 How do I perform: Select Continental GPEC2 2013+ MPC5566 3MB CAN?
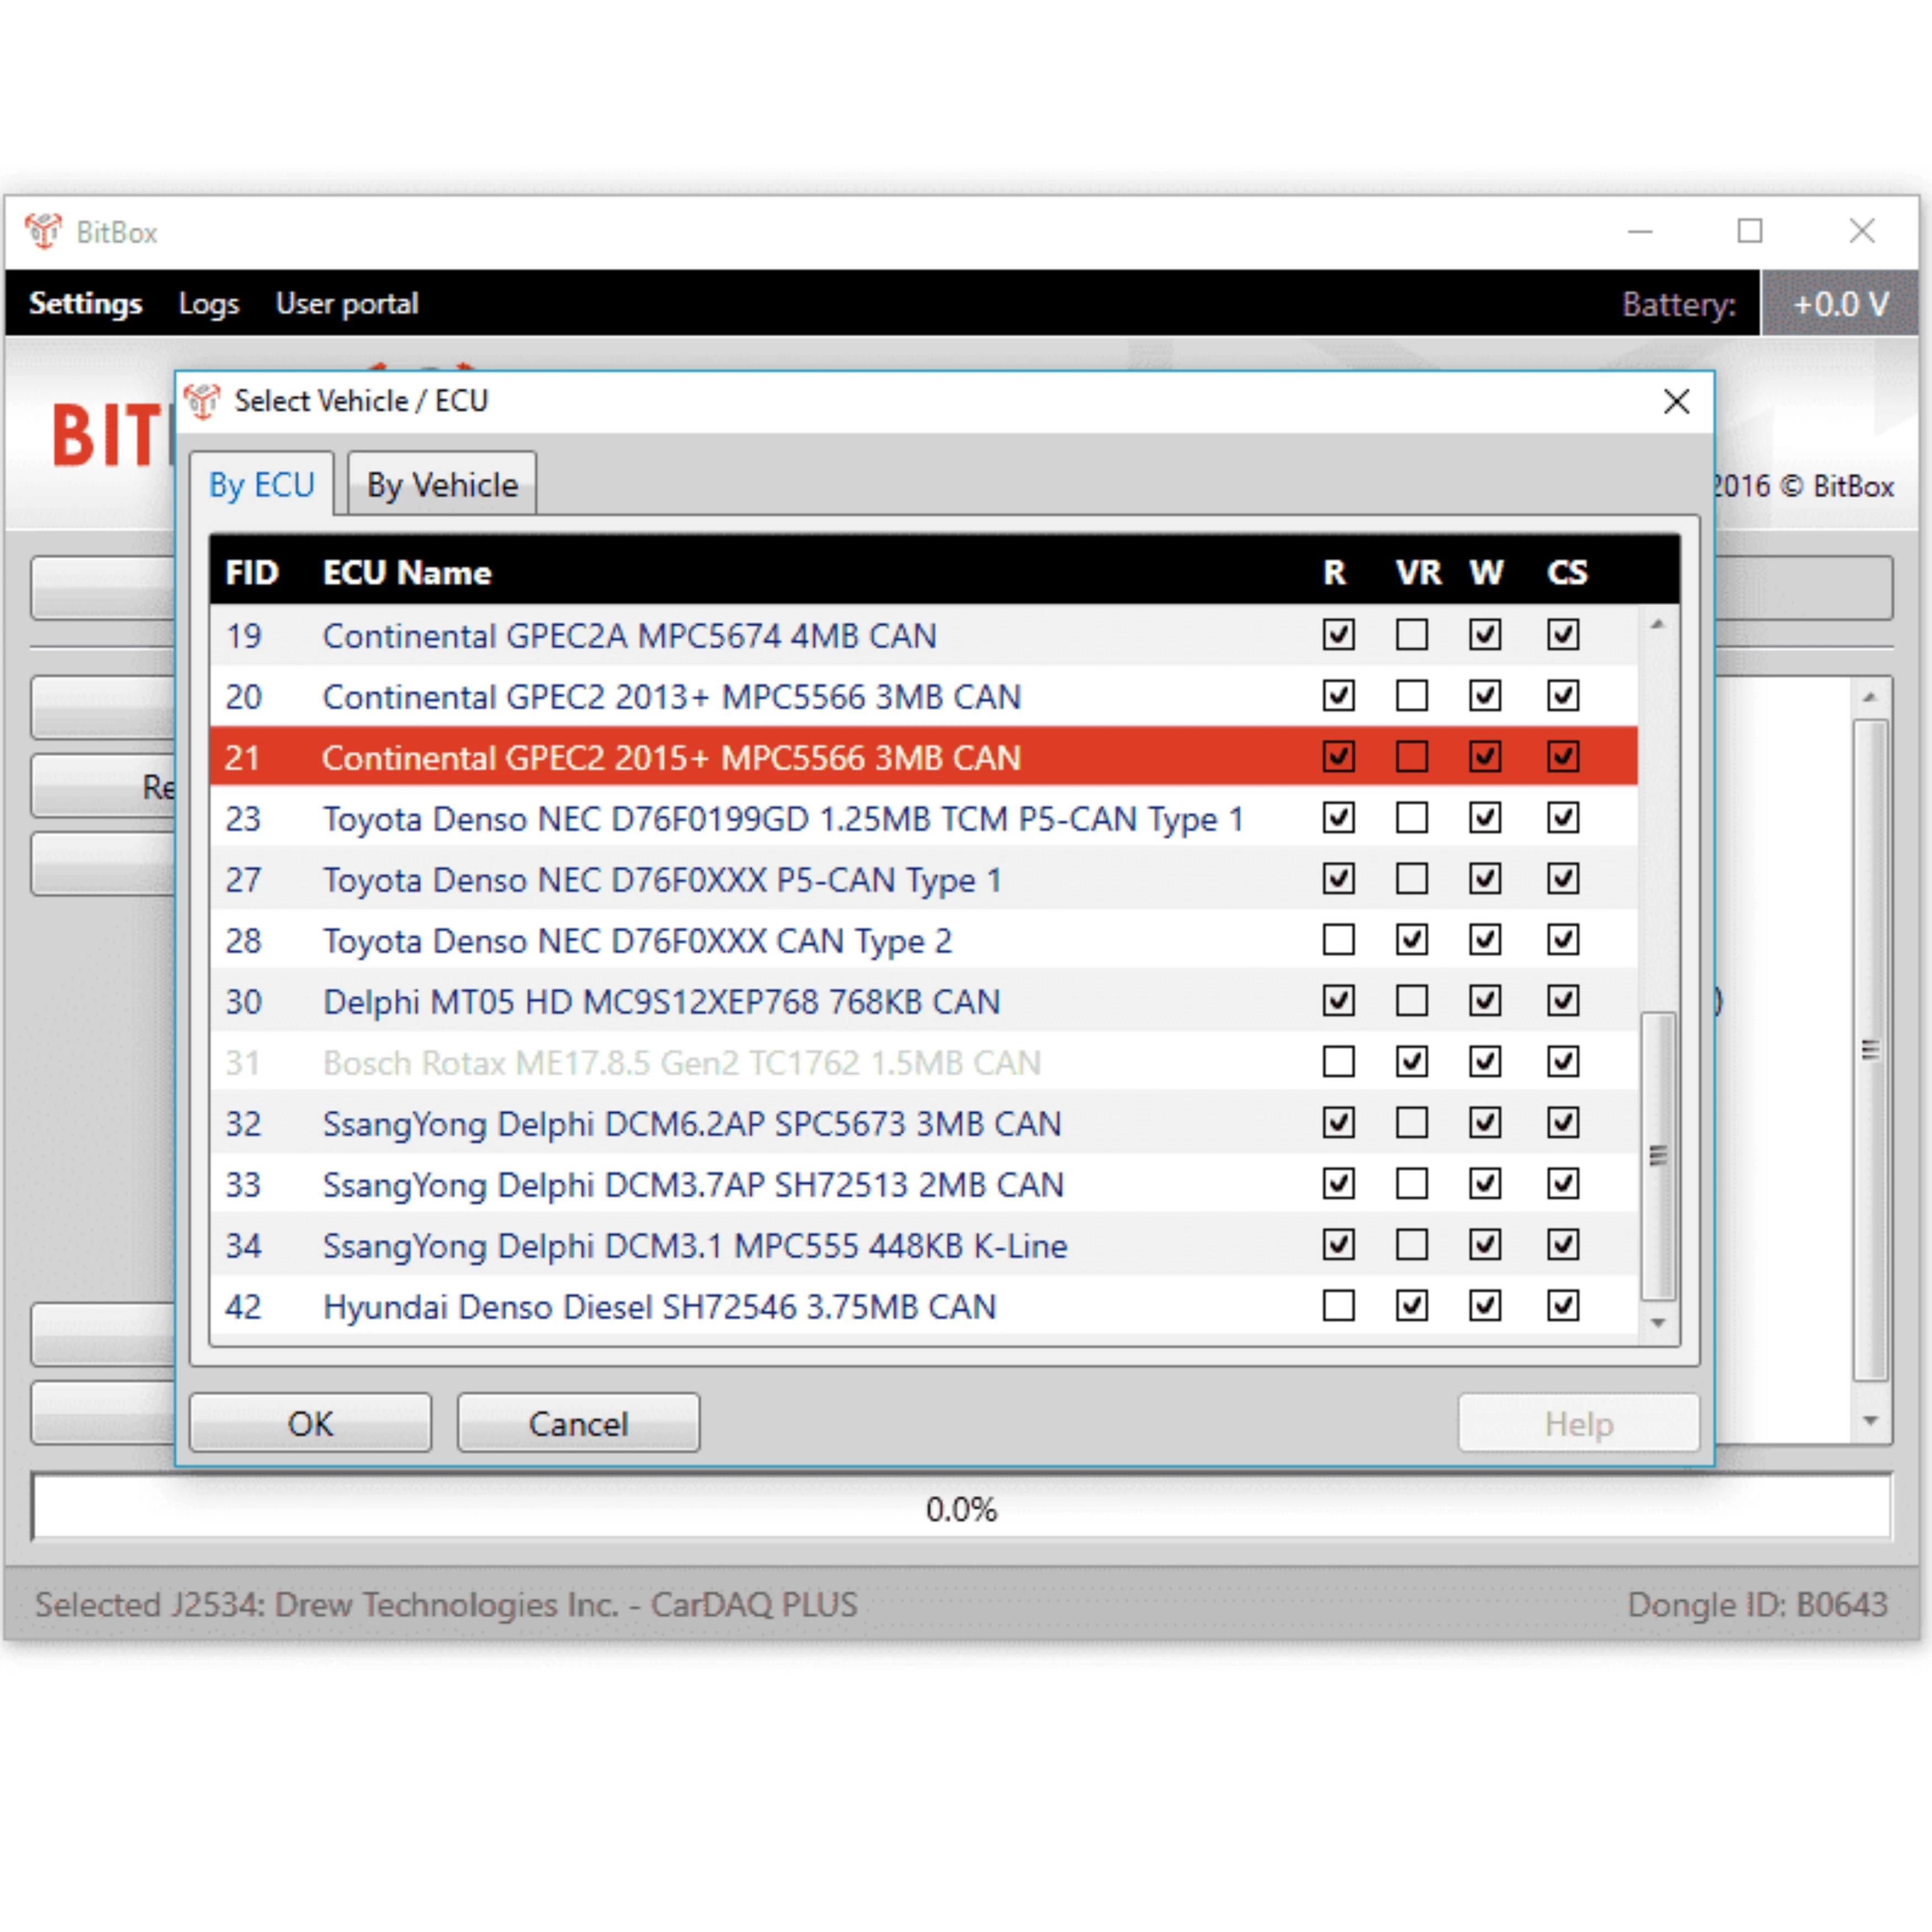pos(924,696)
